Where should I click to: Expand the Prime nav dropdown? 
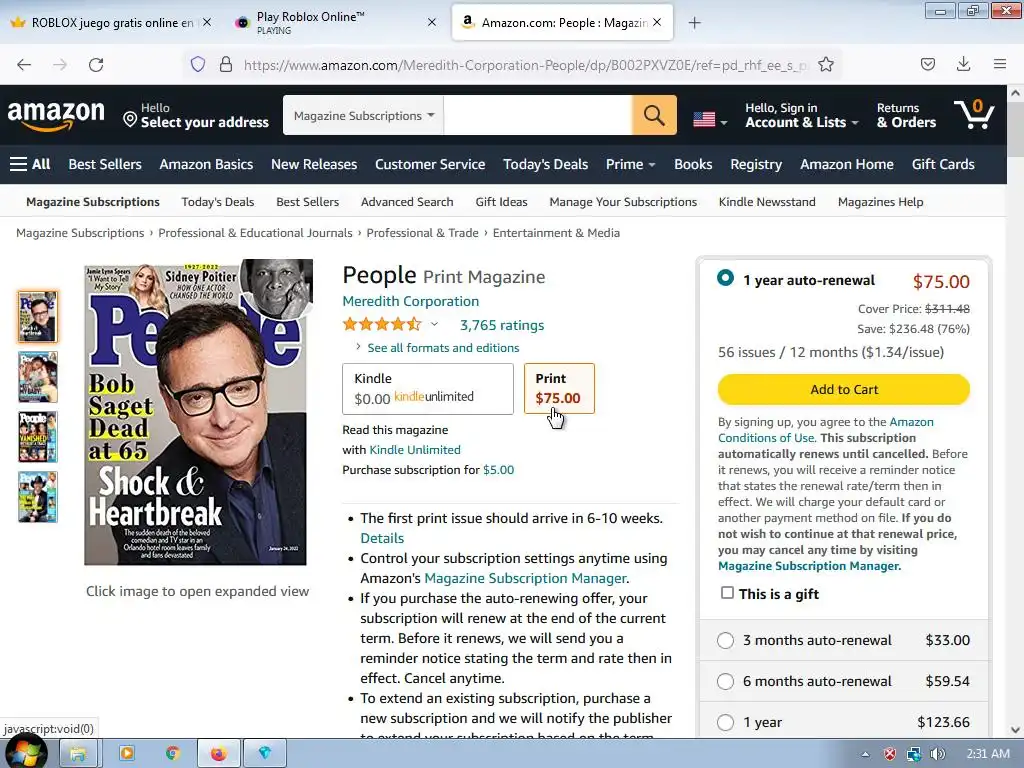pos(630,164)
